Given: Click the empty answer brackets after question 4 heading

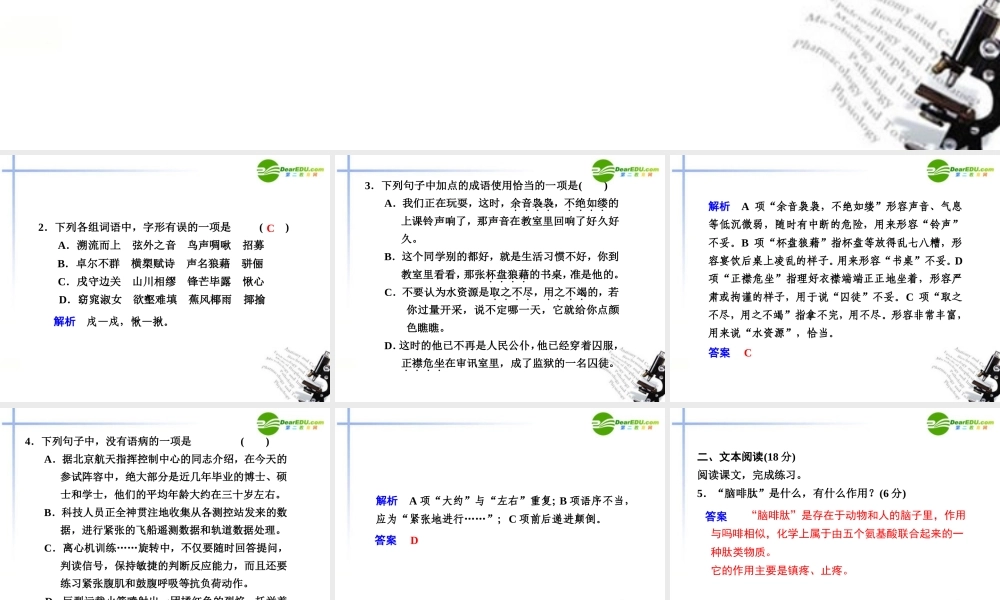Looking at the screenshot, I should click(x=255, y=441).
